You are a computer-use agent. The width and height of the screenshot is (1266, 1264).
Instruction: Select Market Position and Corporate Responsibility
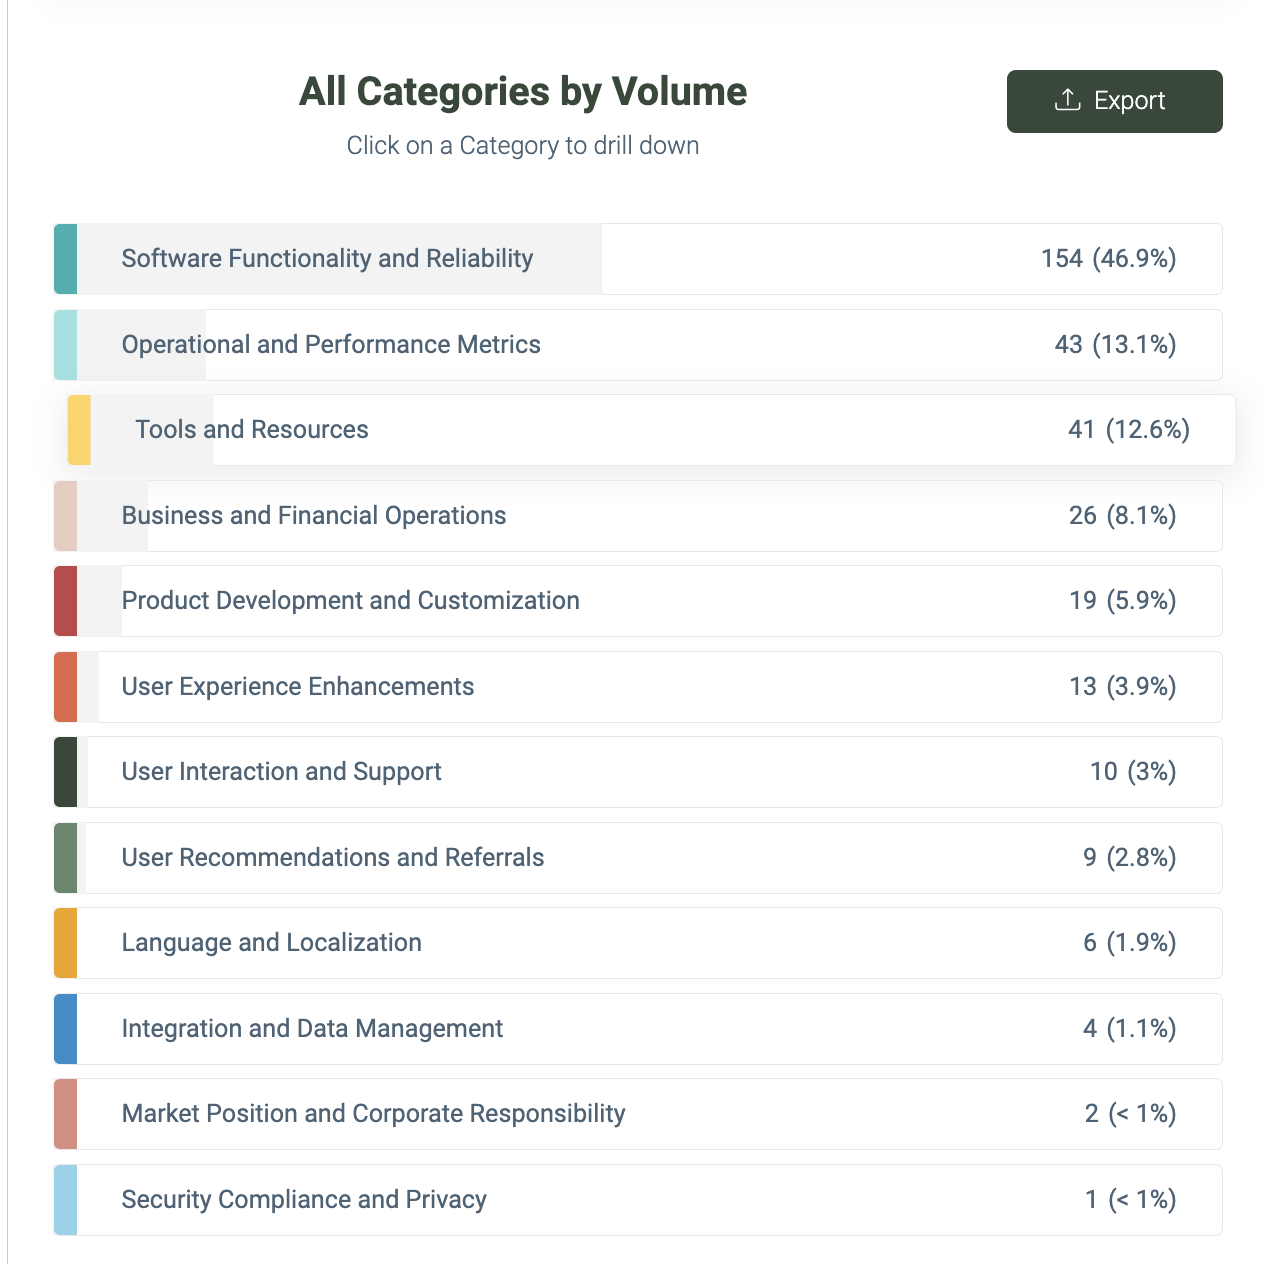tap(638, 1114)
